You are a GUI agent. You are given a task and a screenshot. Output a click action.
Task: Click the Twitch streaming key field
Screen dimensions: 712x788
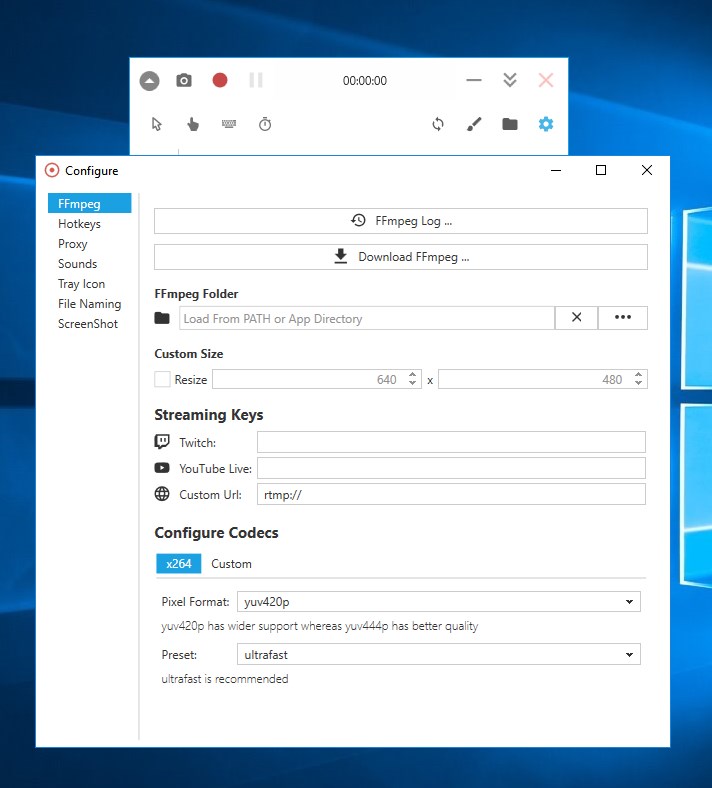point(451,442)
